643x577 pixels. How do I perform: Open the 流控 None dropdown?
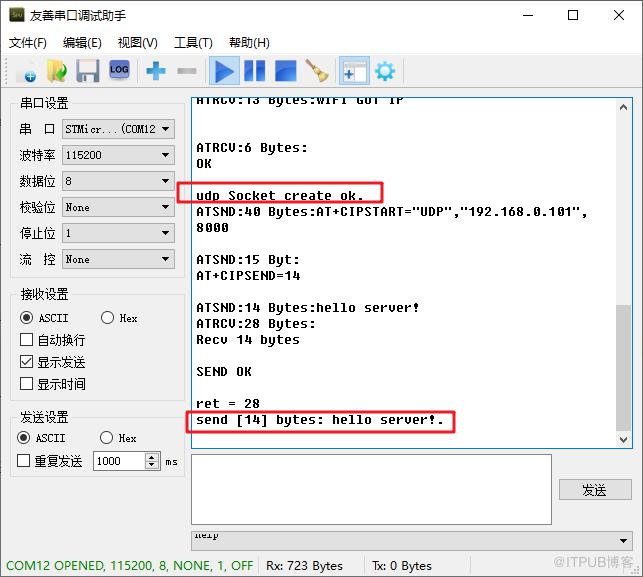119,259
